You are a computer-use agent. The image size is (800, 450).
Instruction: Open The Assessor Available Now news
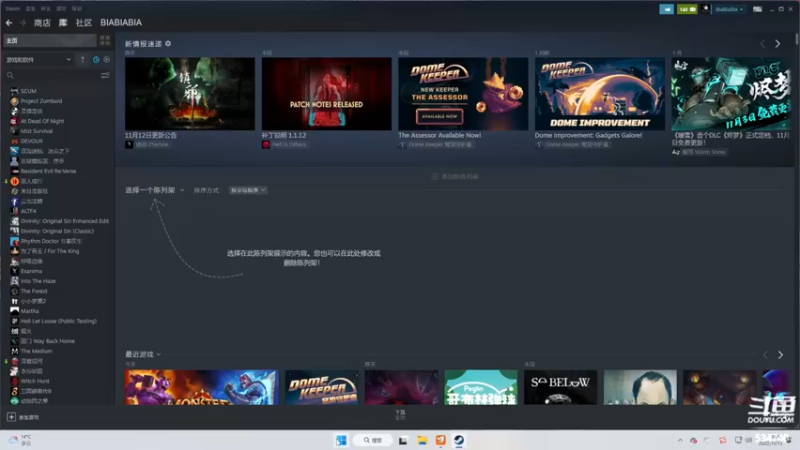(x=463, y=94)
